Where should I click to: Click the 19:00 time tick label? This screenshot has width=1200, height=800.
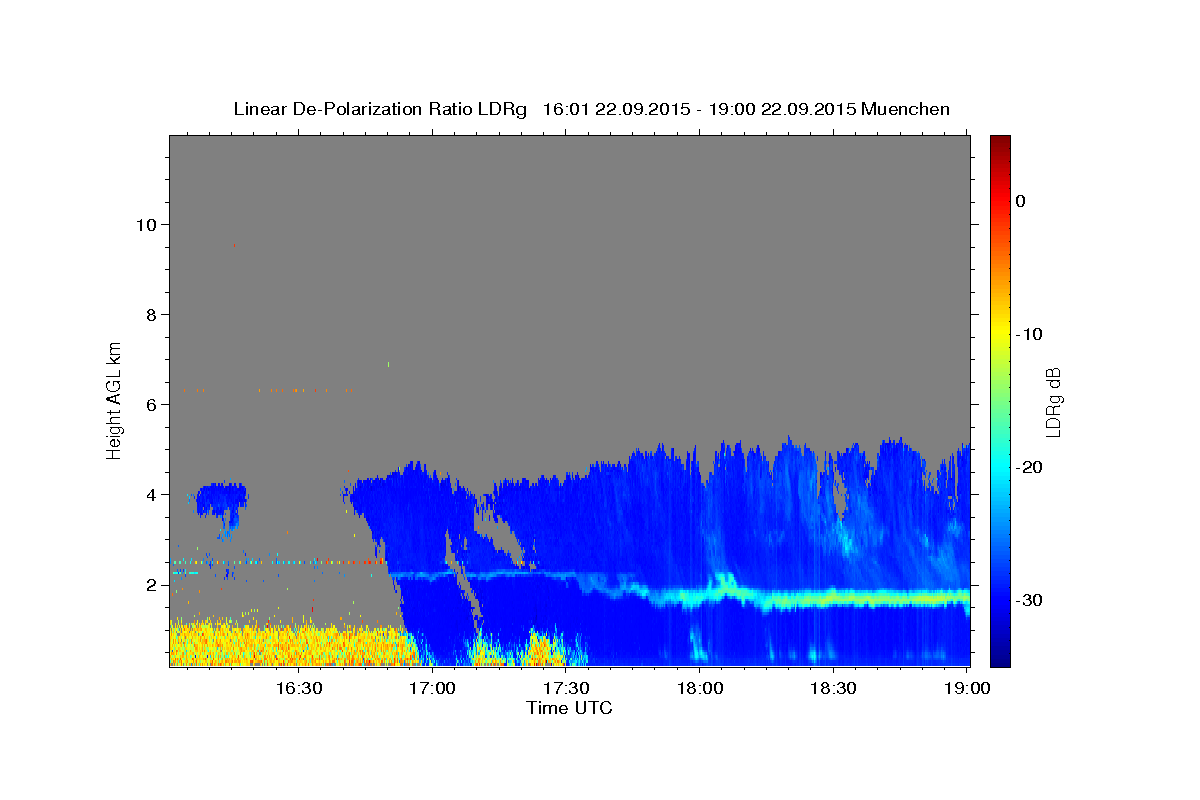(967, 688)
